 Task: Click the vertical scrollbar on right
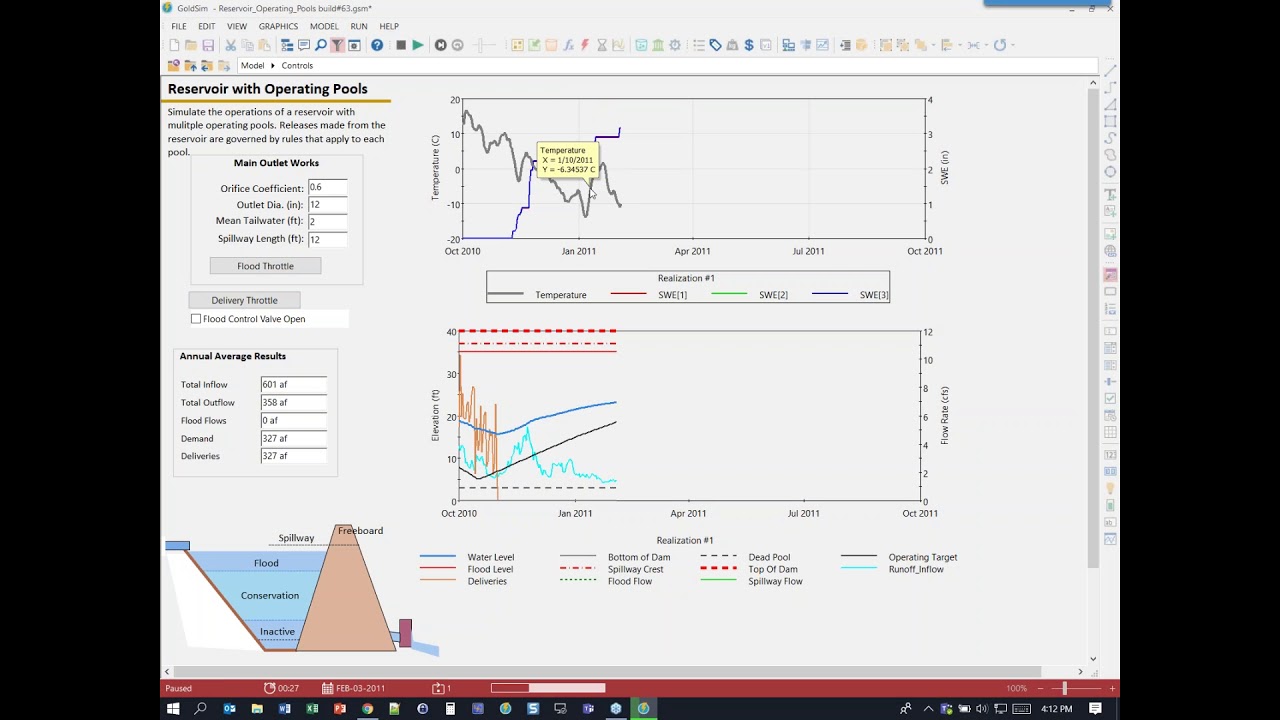point(1093,330)
